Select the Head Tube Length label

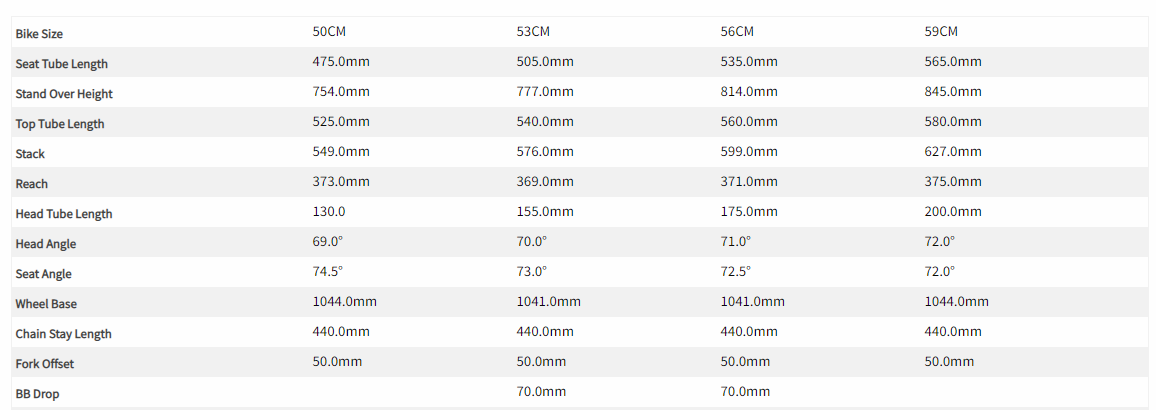click(x=64, y=214)
